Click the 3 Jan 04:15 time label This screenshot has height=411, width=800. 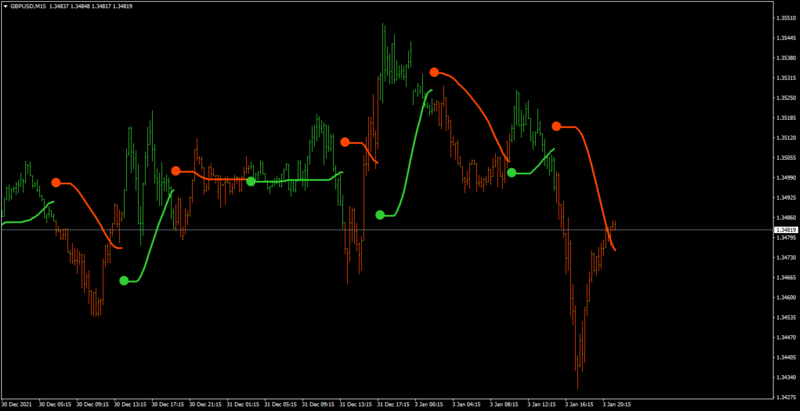coord(466,404)
